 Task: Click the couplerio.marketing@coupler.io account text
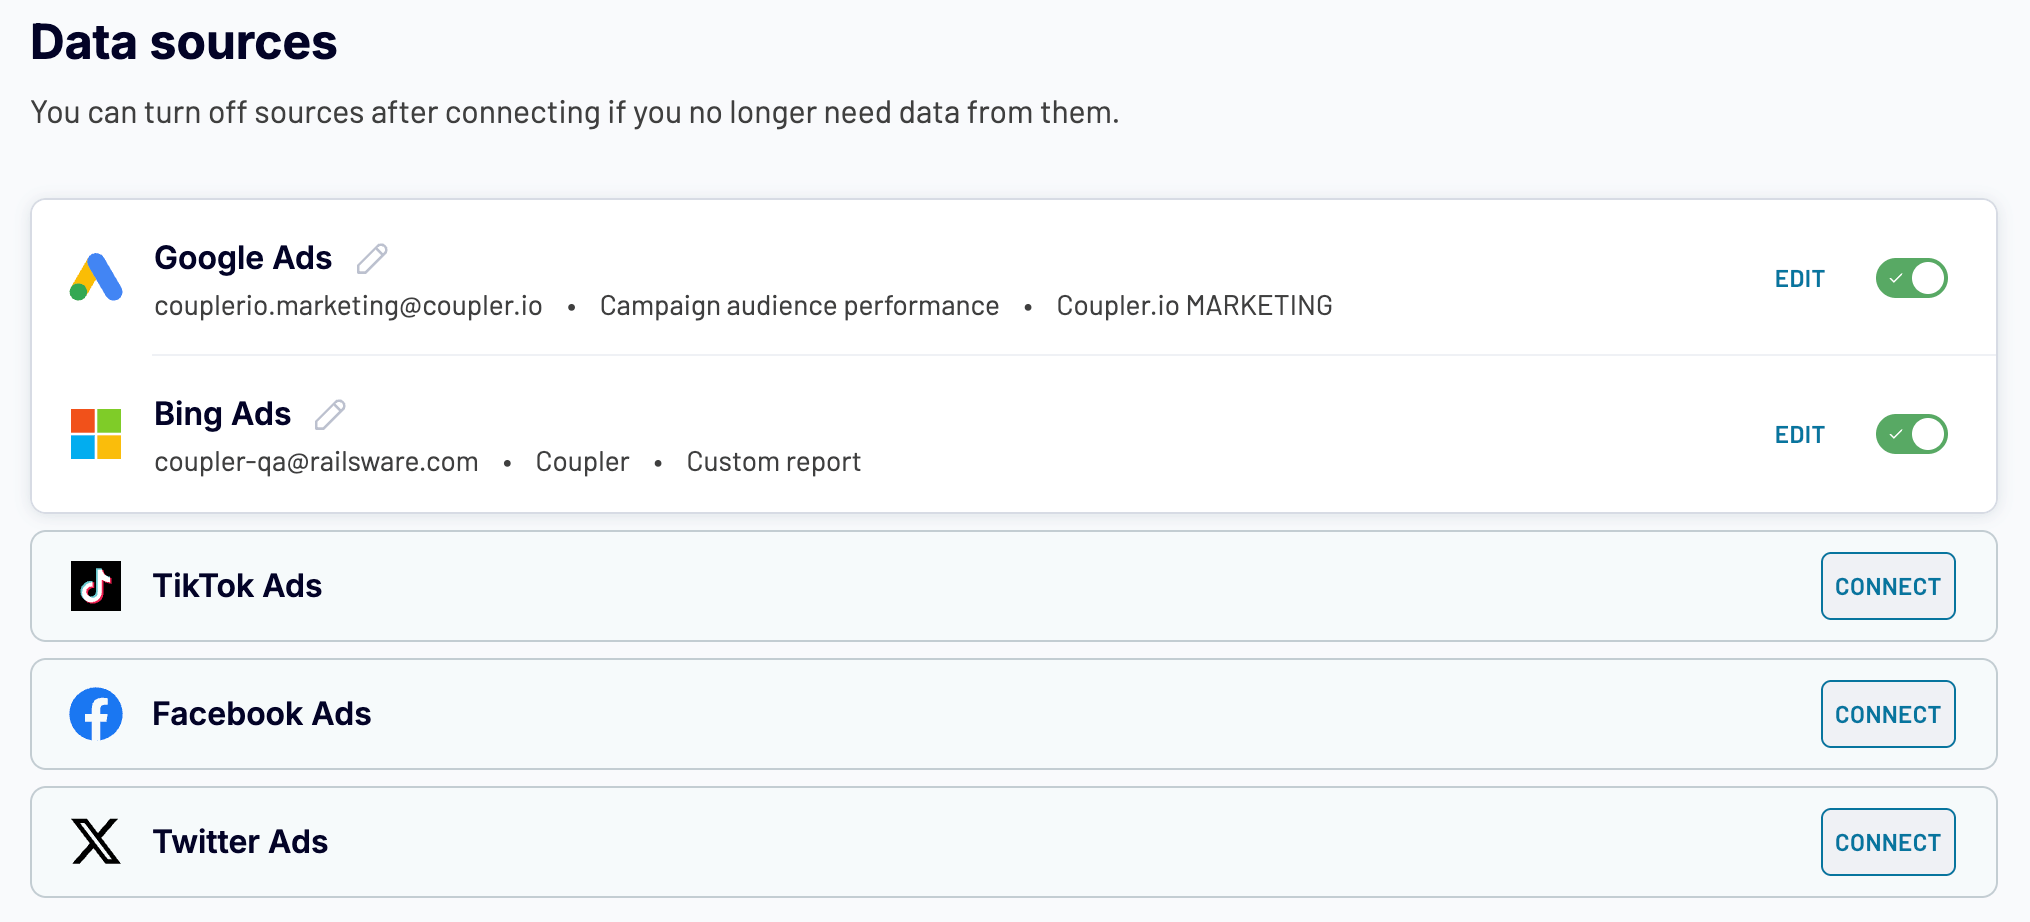coord(348,306)
